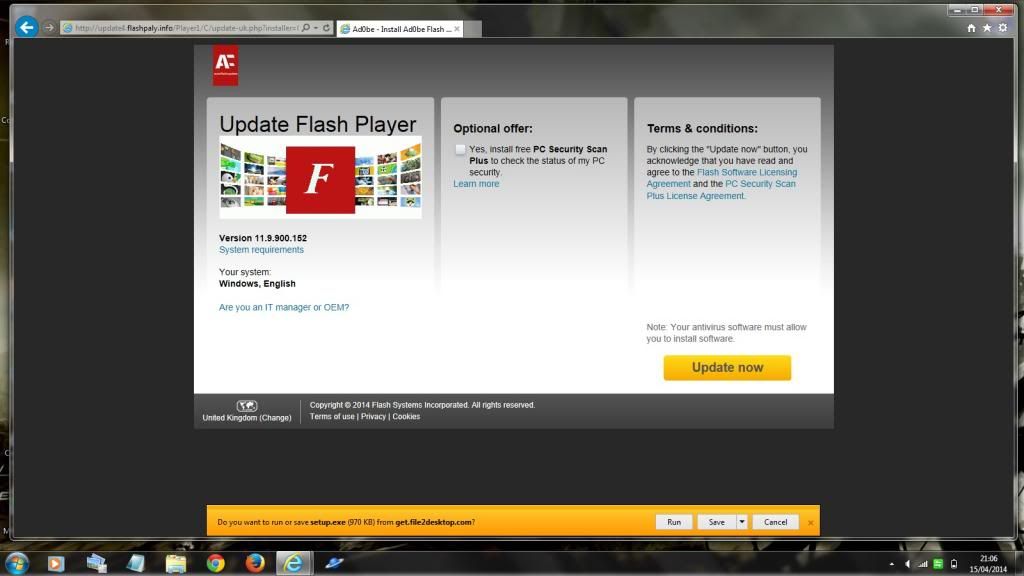The height and width of the screenshot is (576, 1024).
Task: Click the green tray icon
Action: (938, 564)
